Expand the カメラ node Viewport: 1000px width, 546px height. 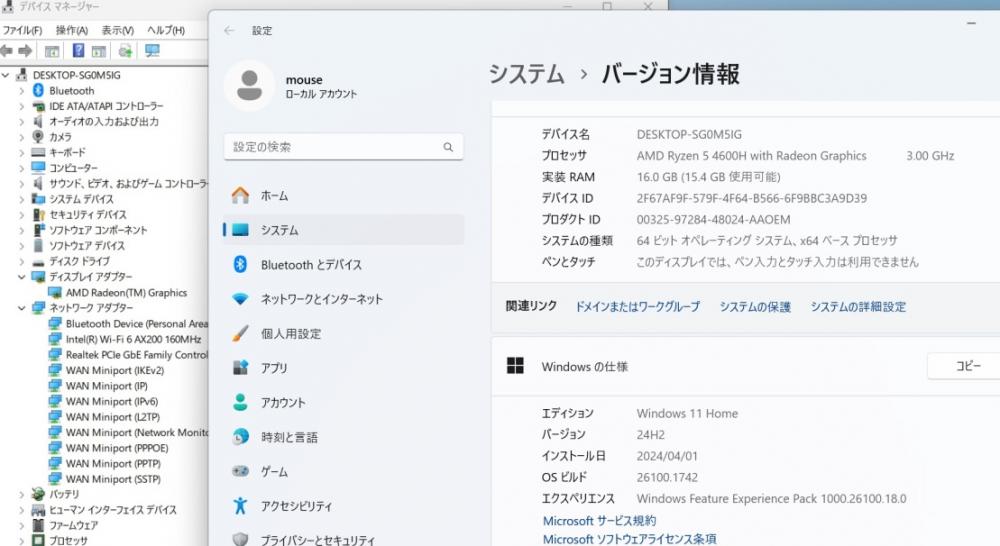pyautogui.click(x=22, y=137)
